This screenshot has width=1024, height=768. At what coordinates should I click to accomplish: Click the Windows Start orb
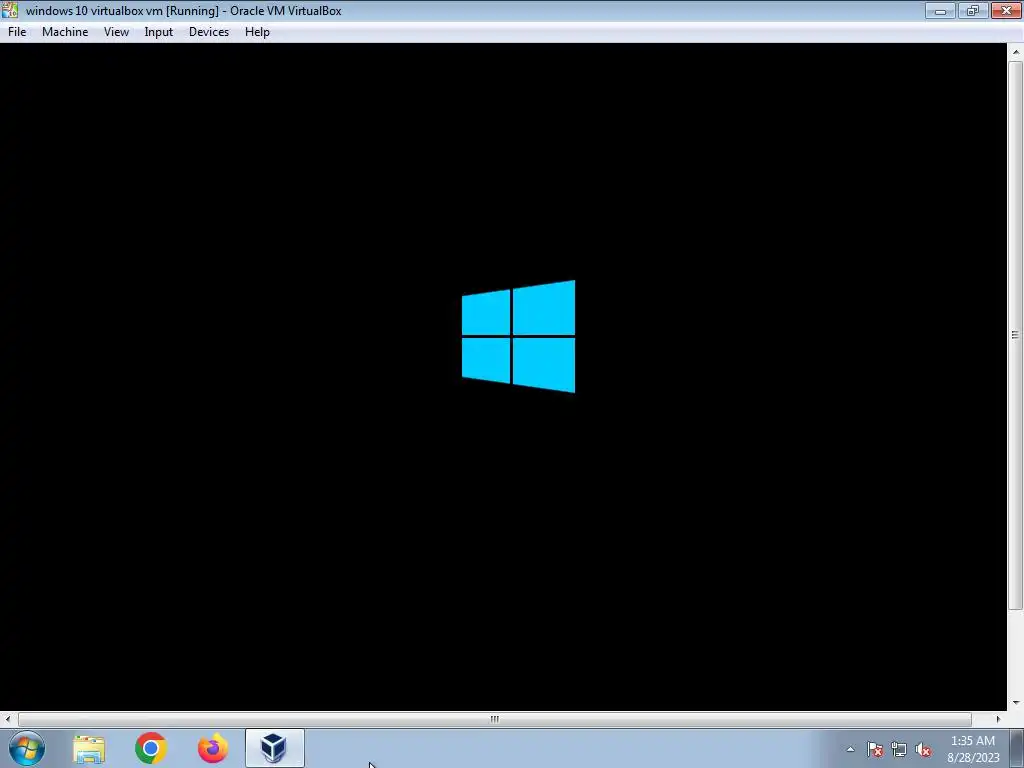click(27, 748)
